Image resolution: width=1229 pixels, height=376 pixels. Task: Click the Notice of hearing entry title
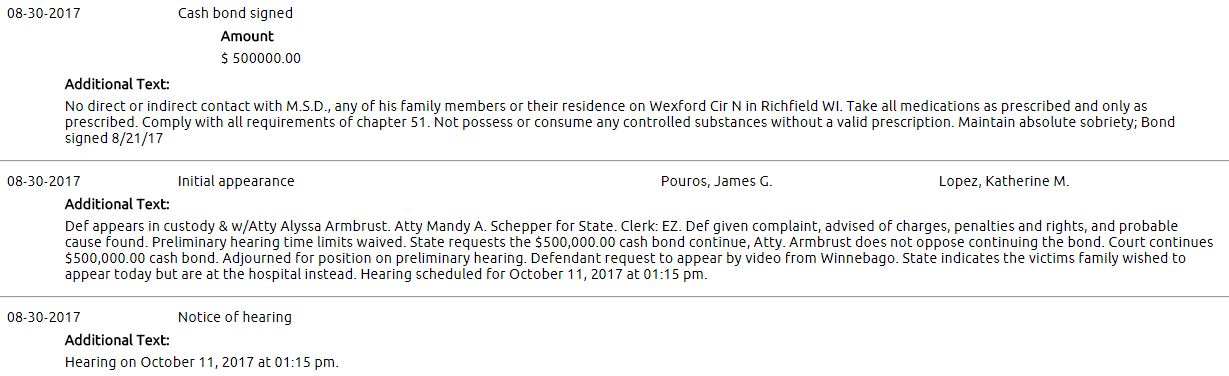[235, 318]
